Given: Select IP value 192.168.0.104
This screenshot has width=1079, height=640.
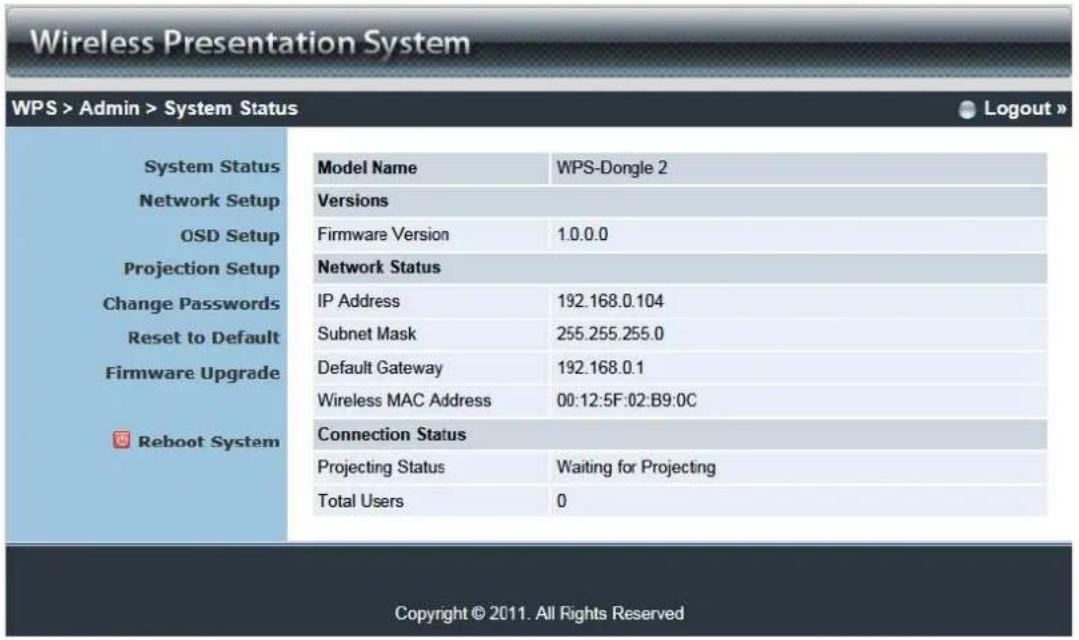Looking at the screenshot, I should 610,301.
